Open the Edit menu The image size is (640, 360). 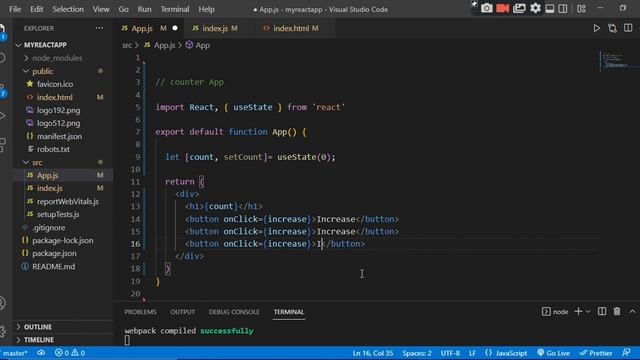(36, 9)
